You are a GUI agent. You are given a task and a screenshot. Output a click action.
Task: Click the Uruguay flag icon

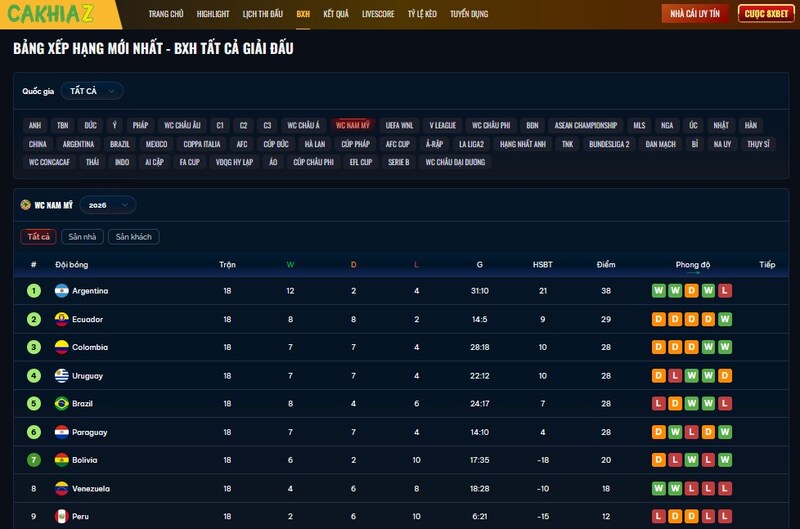coord(61,376)
